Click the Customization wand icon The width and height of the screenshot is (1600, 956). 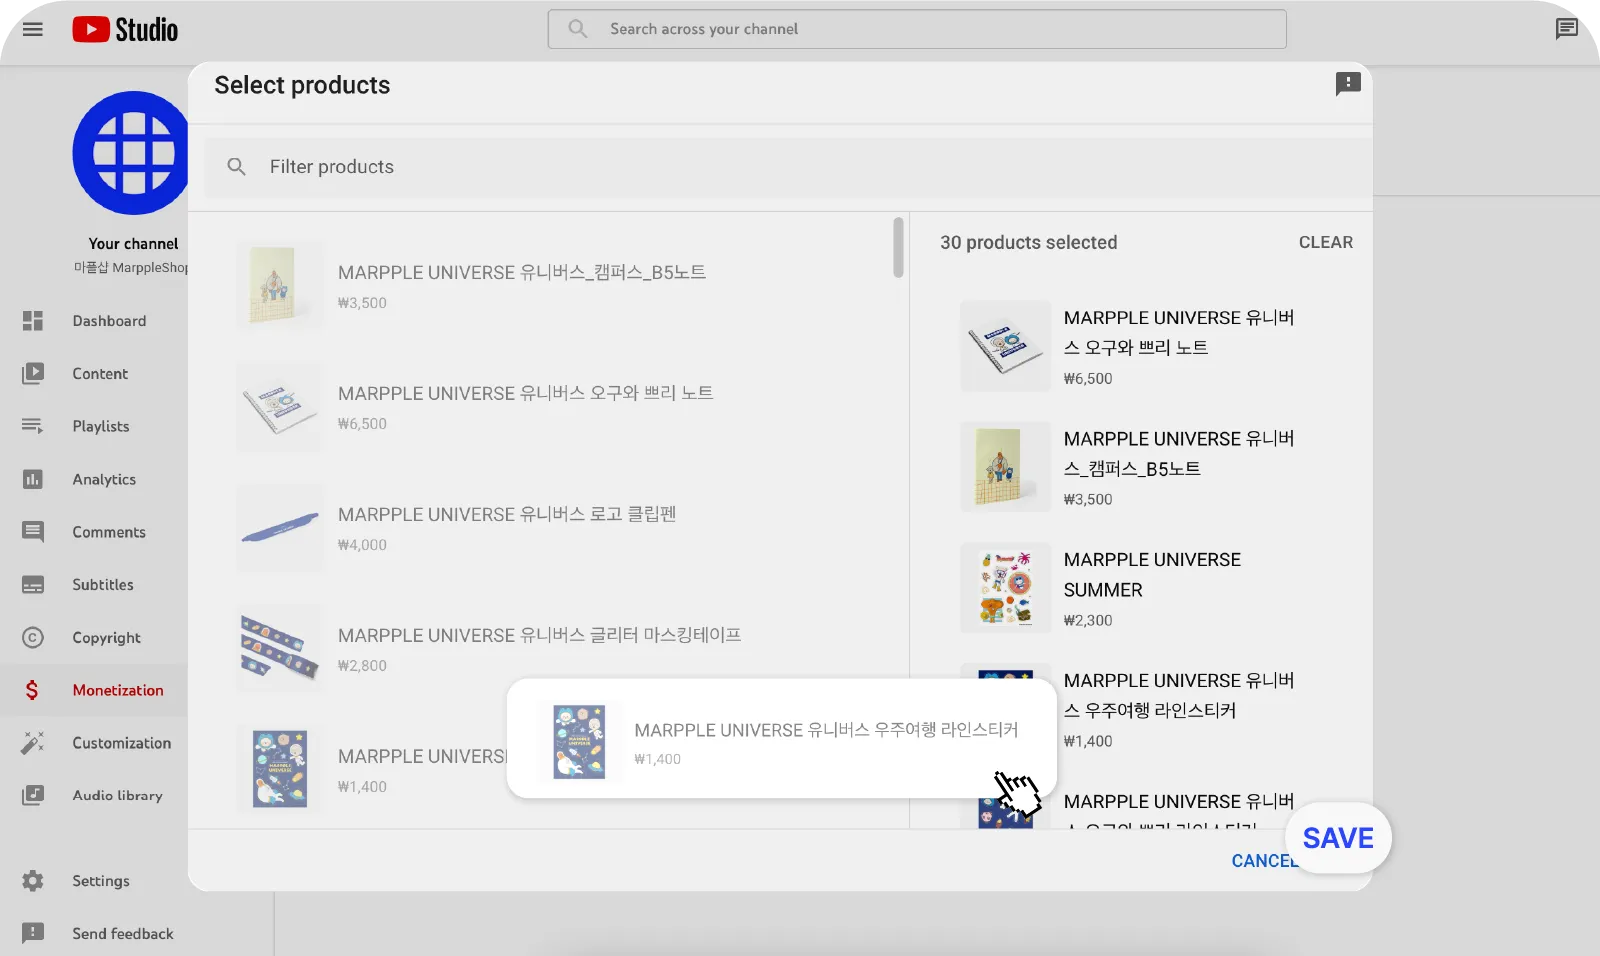[x=33, y=743]
